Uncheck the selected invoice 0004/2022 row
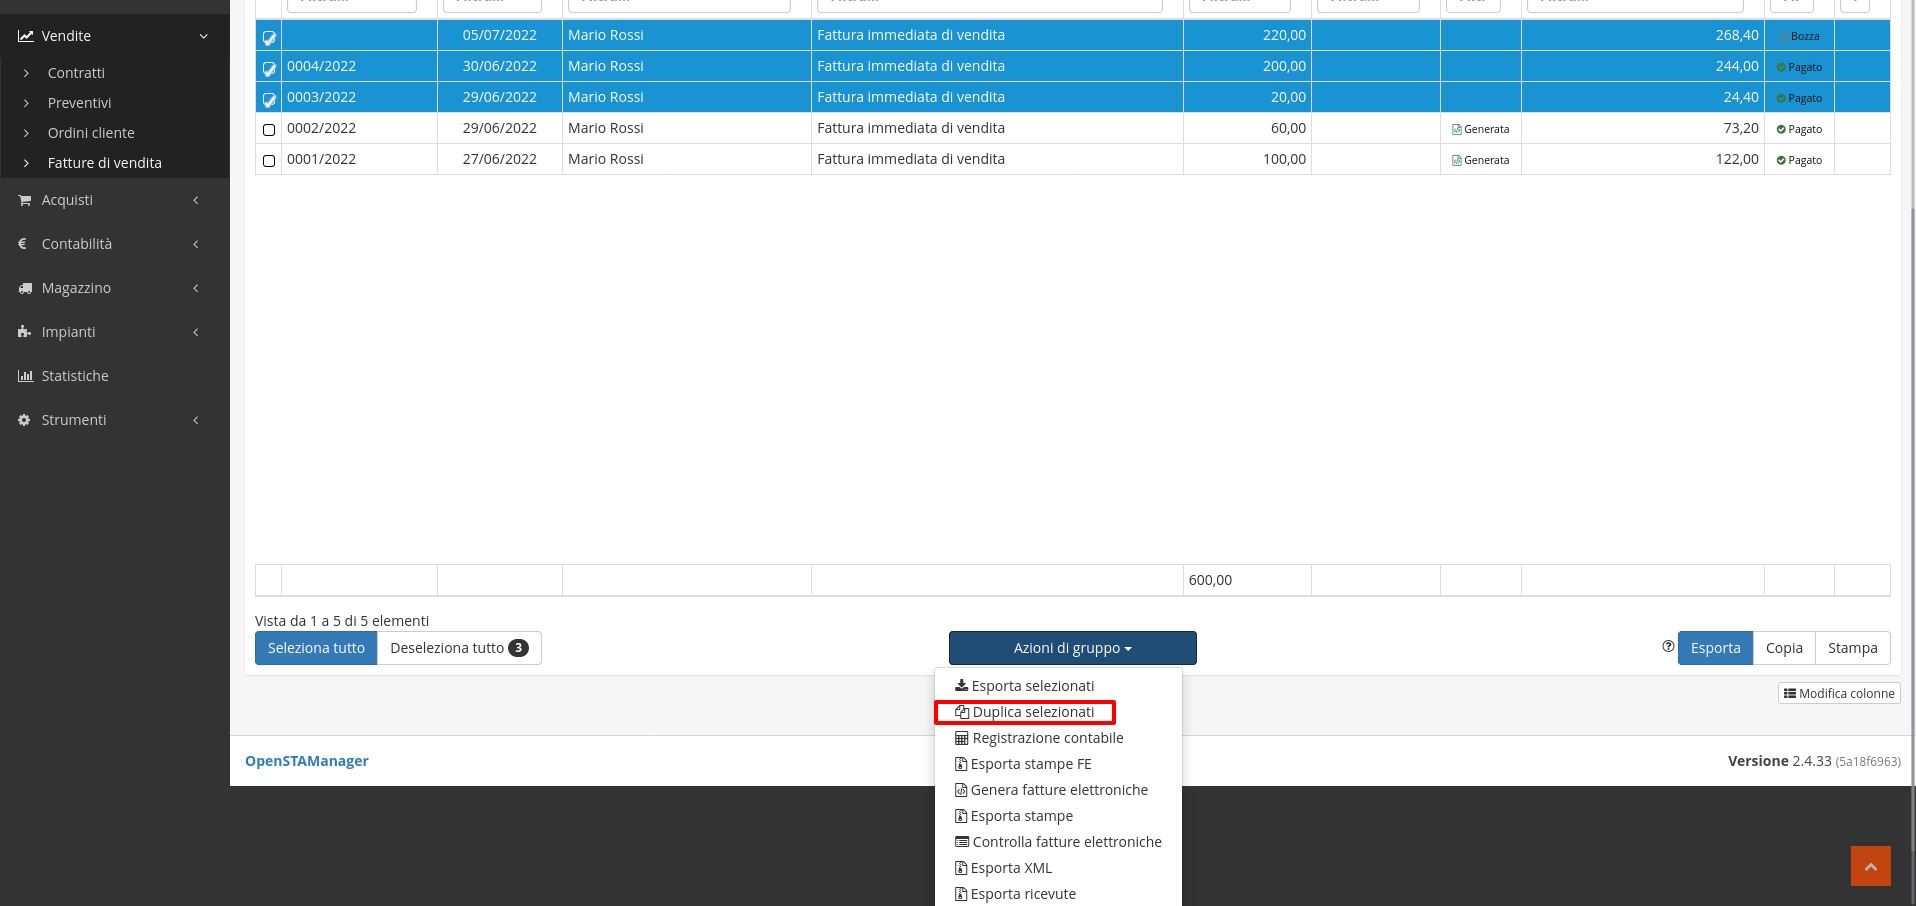The height and width of the screenshot is (906, 1916). pos(269,68)
